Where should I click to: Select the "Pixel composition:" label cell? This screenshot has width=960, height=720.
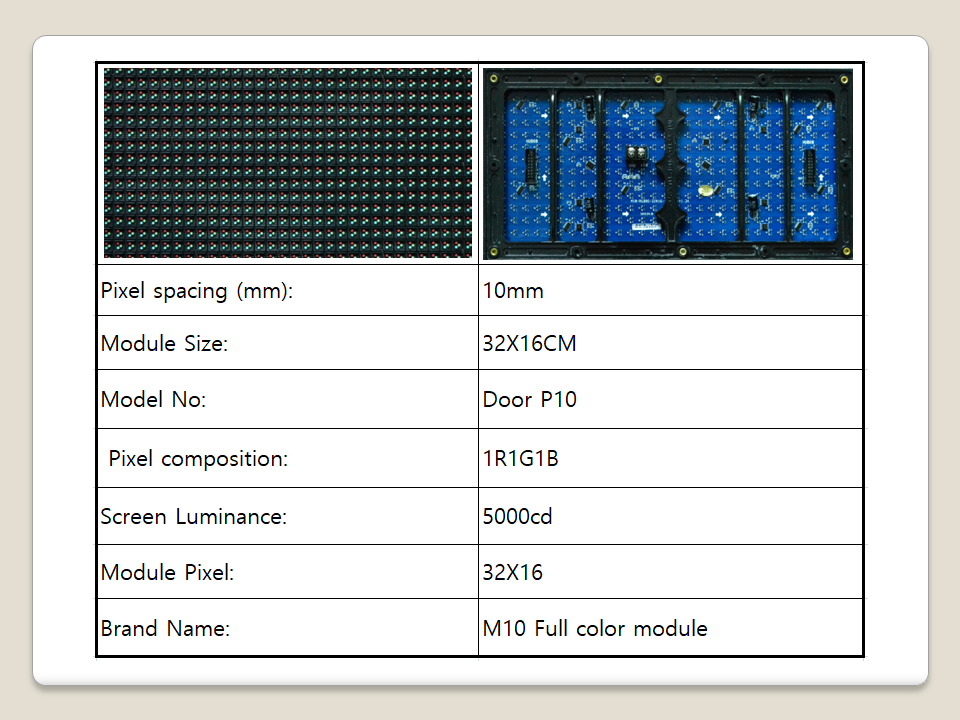(x=198, y=459)
